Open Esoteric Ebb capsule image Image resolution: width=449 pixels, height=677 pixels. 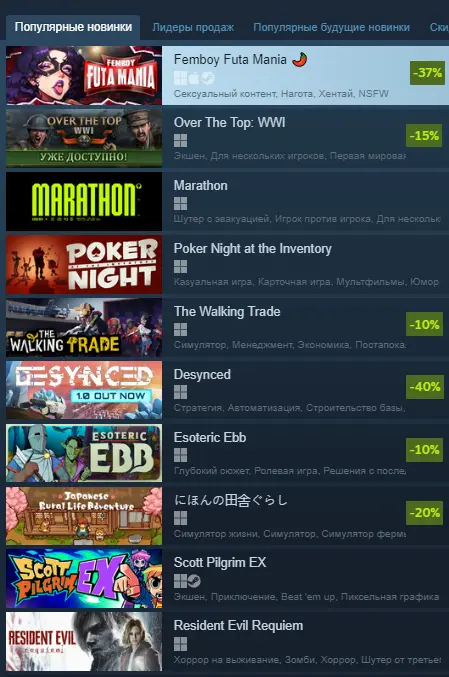coord(84,453)
